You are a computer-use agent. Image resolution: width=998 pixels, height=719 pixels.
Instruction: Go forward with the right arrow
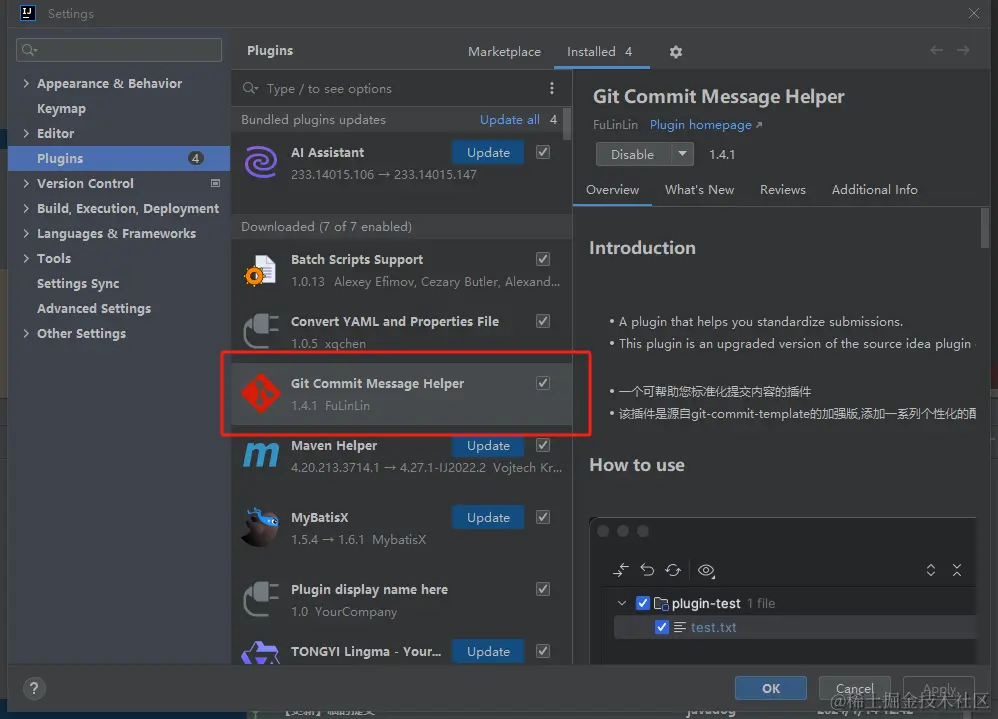[963, 50]
